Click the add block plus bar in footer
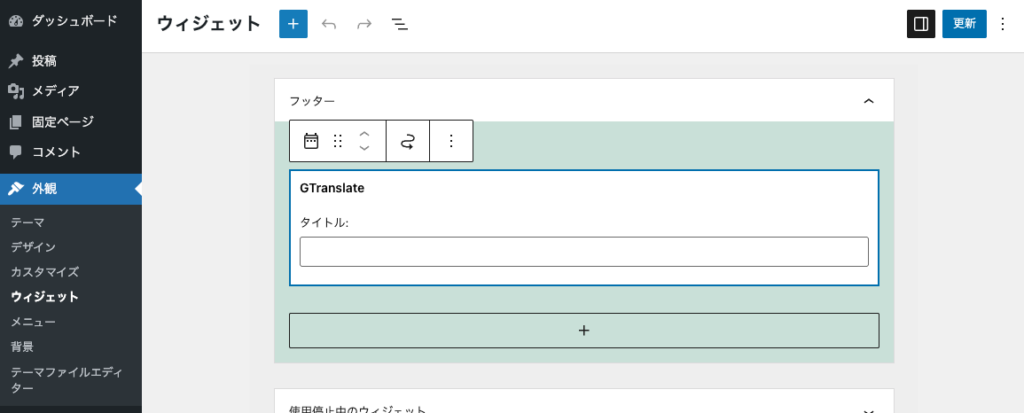 tap(584, 330)
